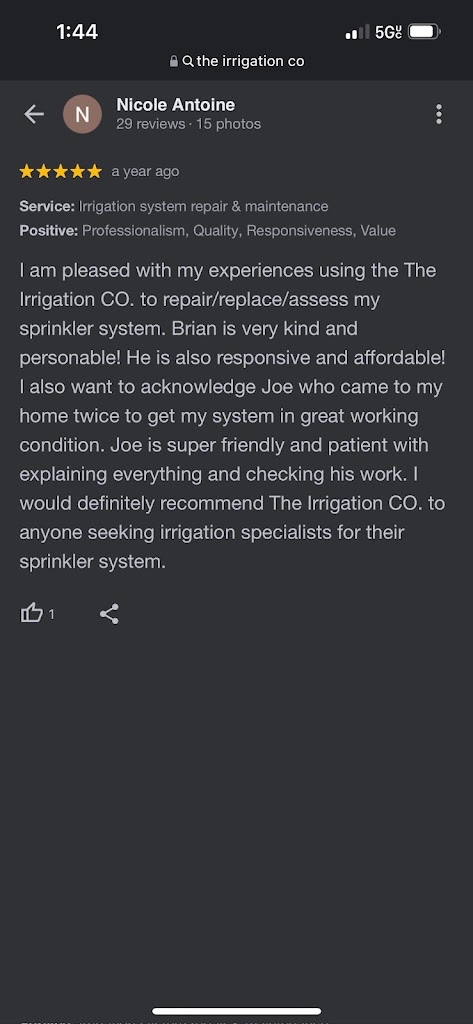Tap the lock icon in address bar
This screenshot has height=1024, width=473.
174,61
